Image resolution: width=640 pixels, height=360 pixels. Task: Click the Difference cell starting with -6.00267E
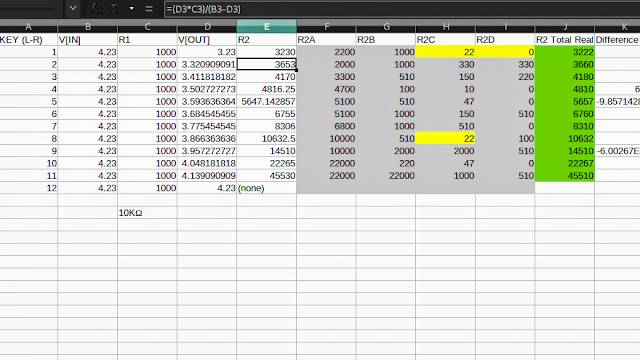pos(617,151)
